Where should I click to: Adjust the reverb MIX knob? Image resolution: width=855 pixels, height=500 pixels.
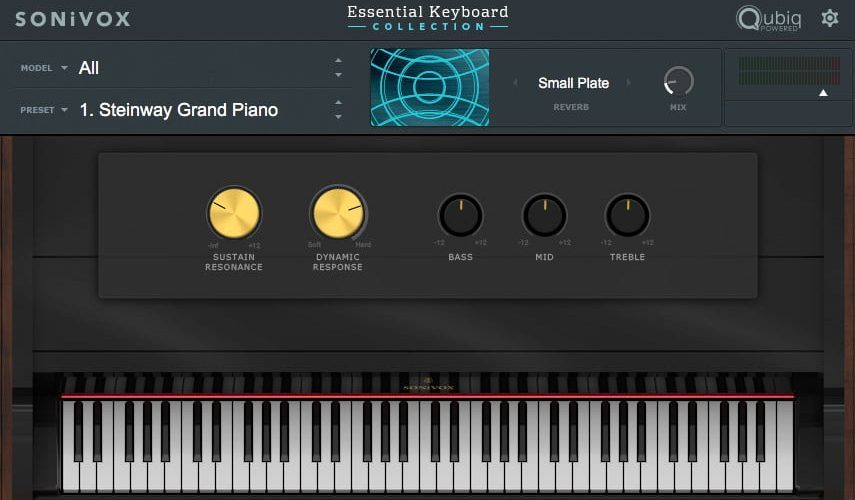678,81
